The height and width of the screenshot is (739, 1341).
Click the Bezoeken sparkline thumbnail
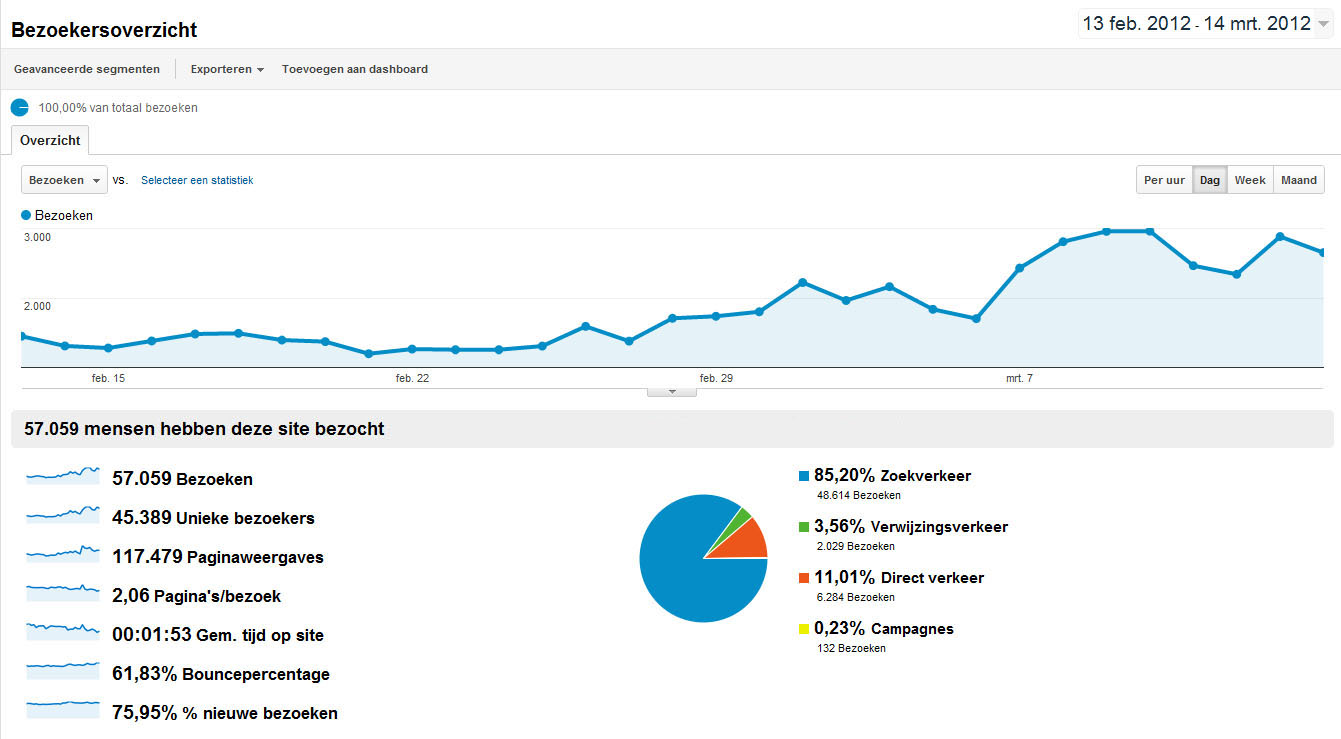pos(63,474)
